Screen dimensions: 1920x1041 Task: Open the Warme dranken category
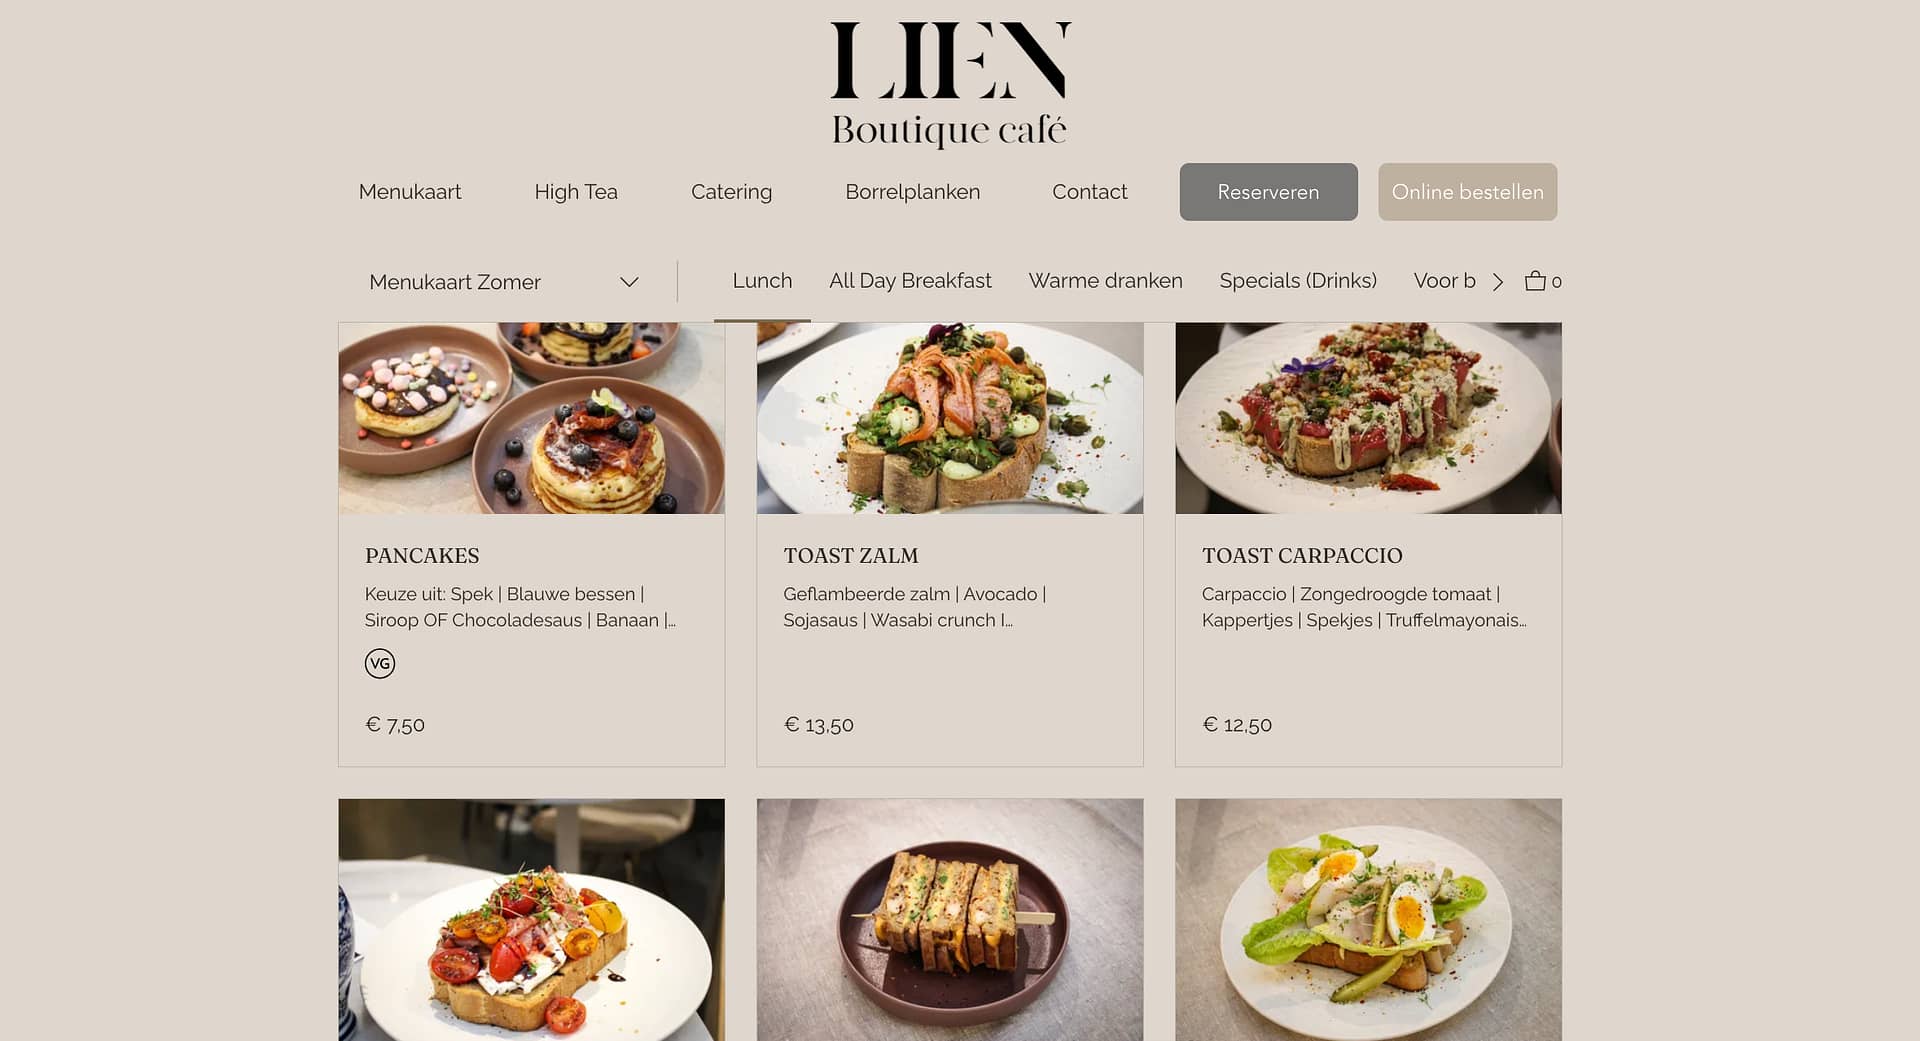pos(1105,281)
